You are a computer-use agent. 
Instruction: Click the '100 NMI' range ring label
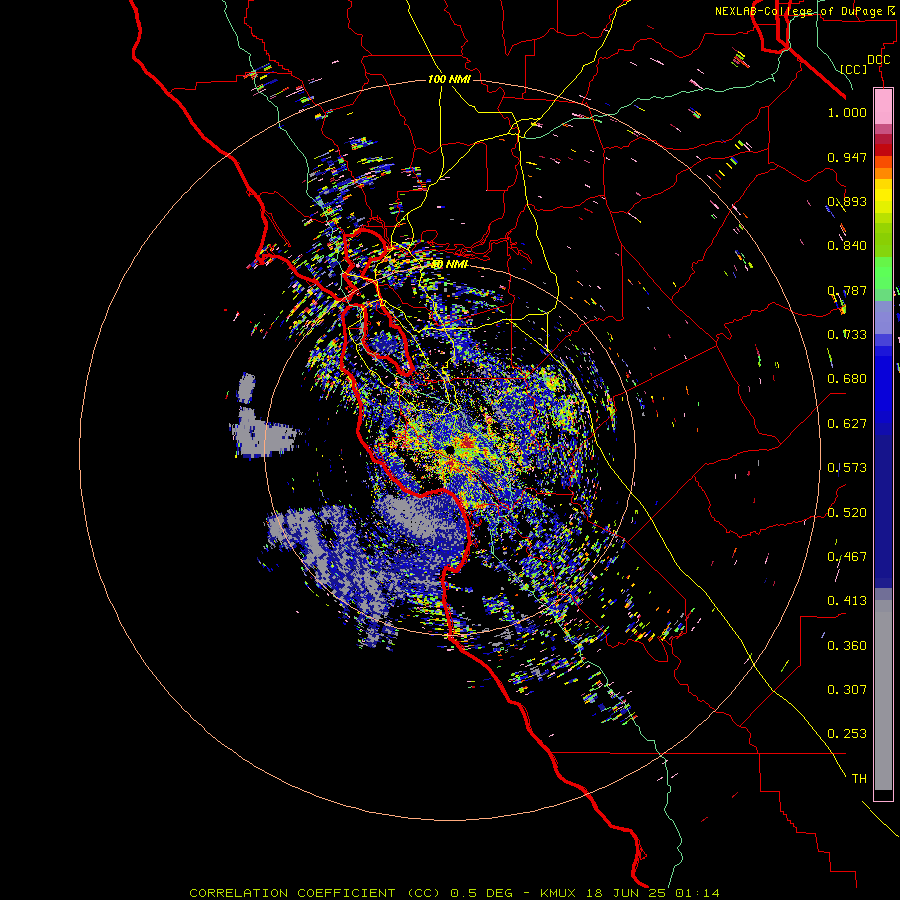click(449, 79)
